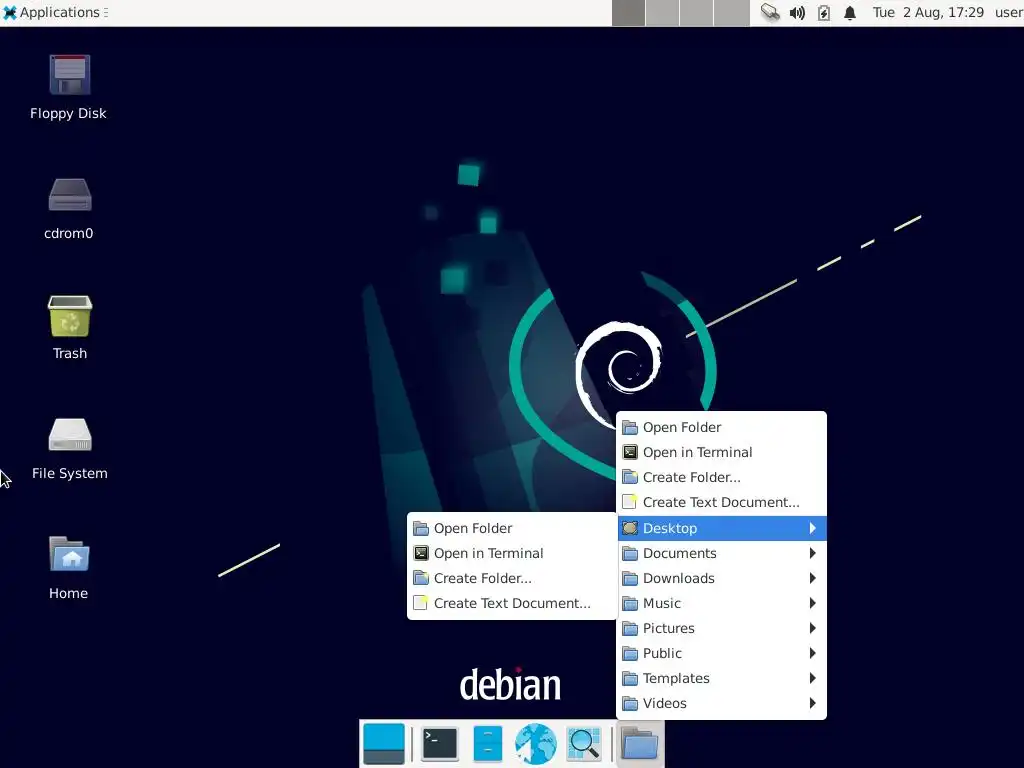Click the directory menu folder icon in the dock
Image resolution: width=1024 pixels, height=768 pixels.
point(639,744)
